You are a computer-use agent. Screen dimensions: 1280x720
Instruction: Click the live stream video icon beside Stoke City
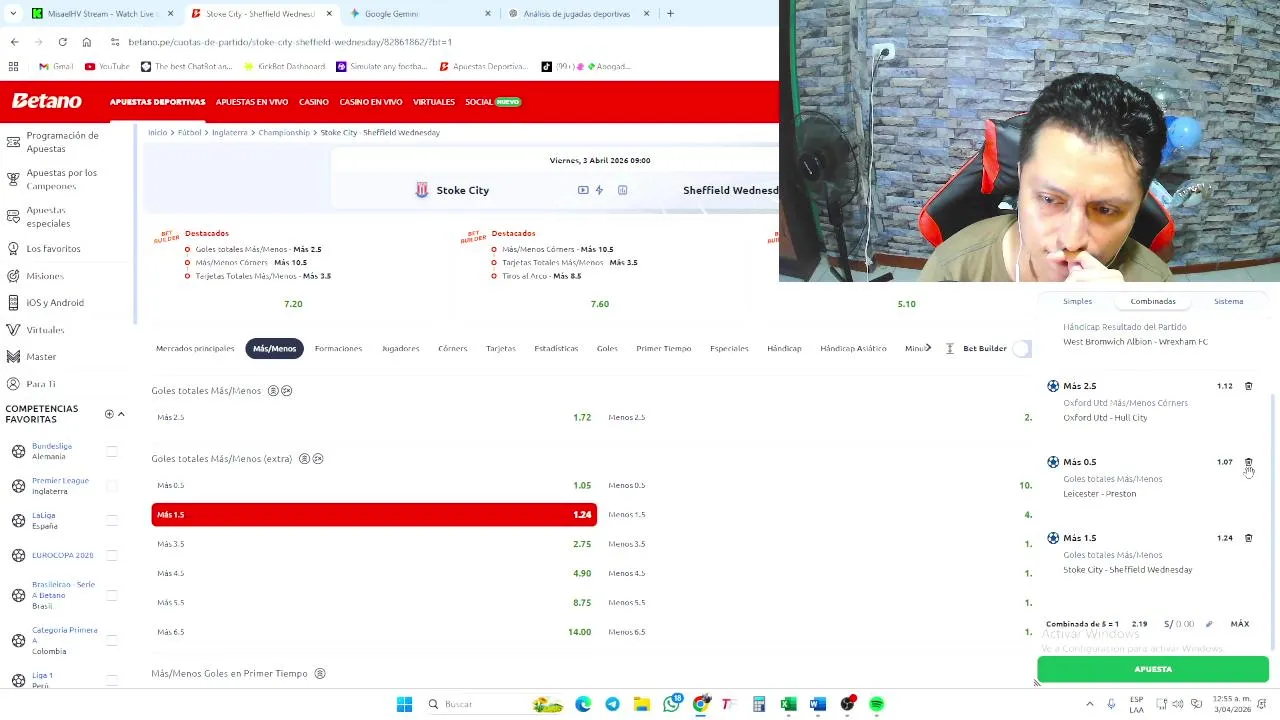[583, 190]
